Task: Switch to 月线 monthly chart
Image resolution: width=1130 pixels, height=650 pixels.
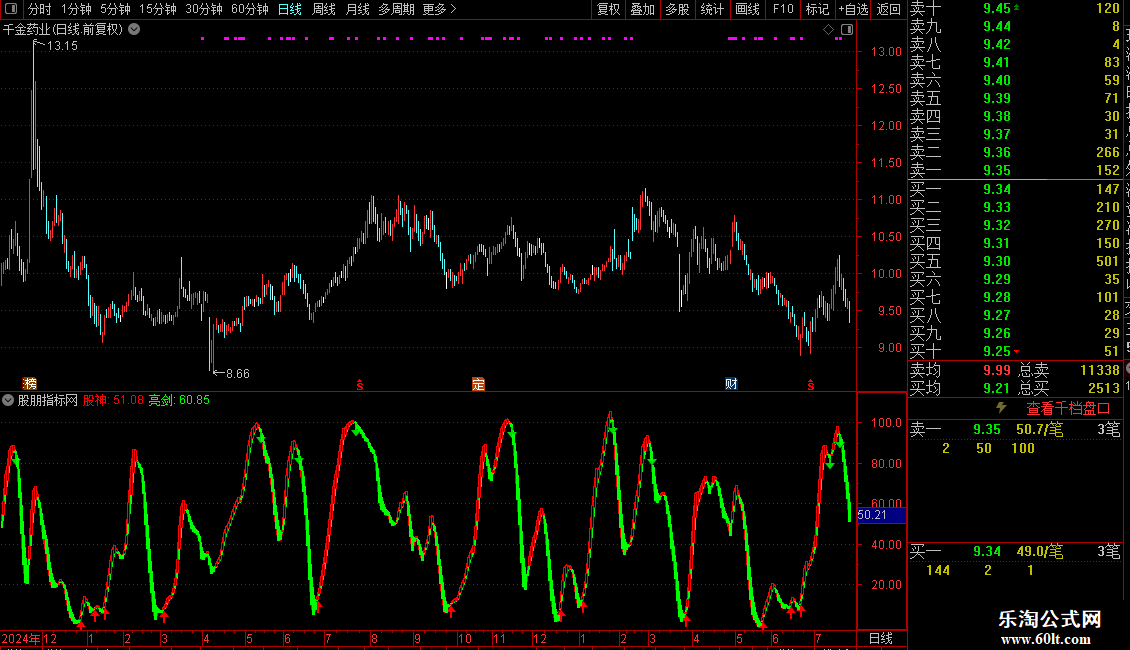Action: point(357,9)
